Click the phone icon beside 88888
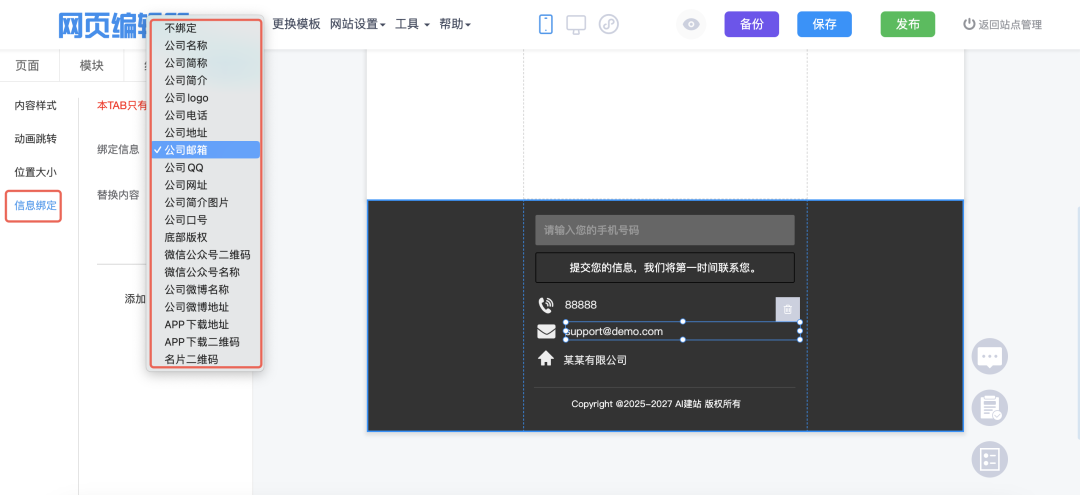This screenshot has height=495, width=1080. click(546, 305)
